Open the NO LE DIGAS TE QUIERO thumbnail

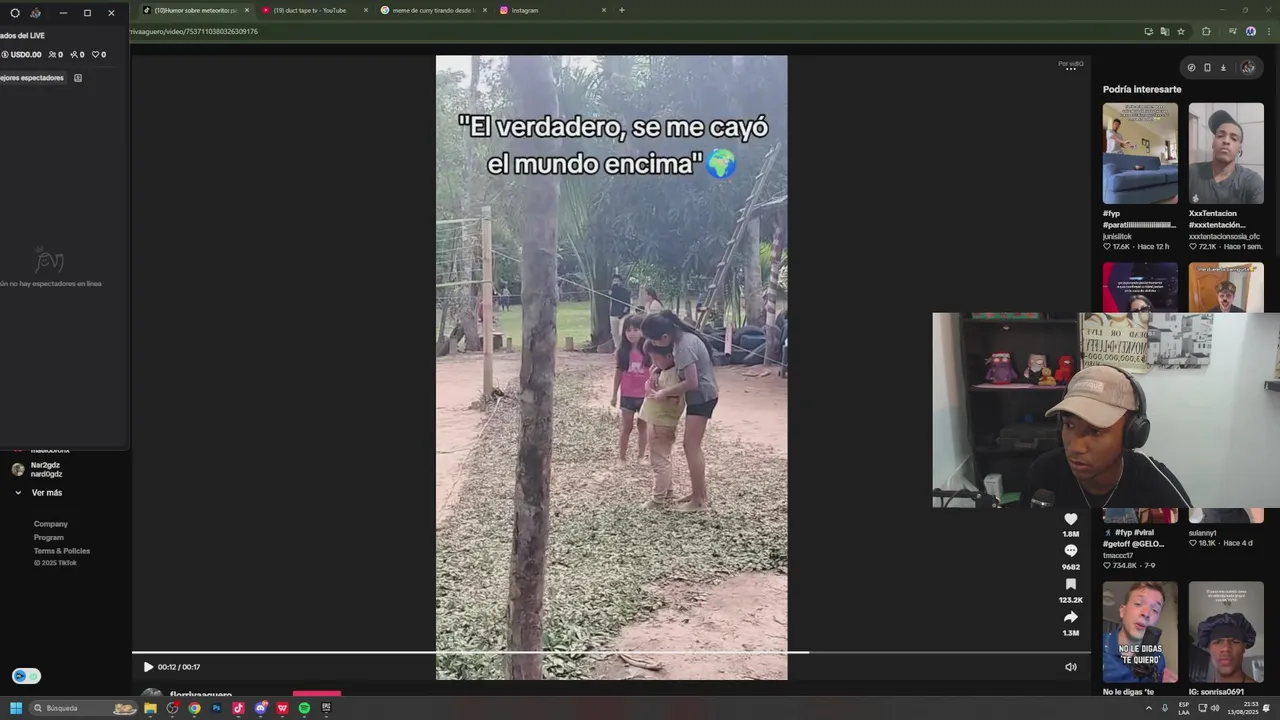[1140, 632]
